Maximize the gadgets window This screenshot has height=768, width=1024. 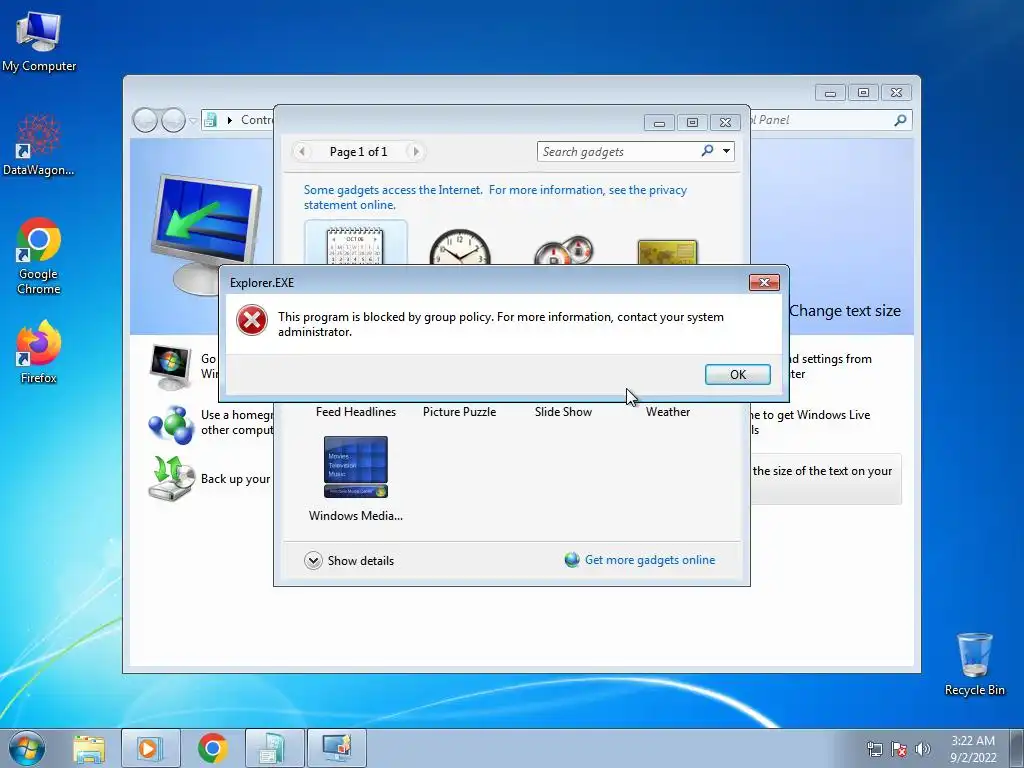[692, 123]
